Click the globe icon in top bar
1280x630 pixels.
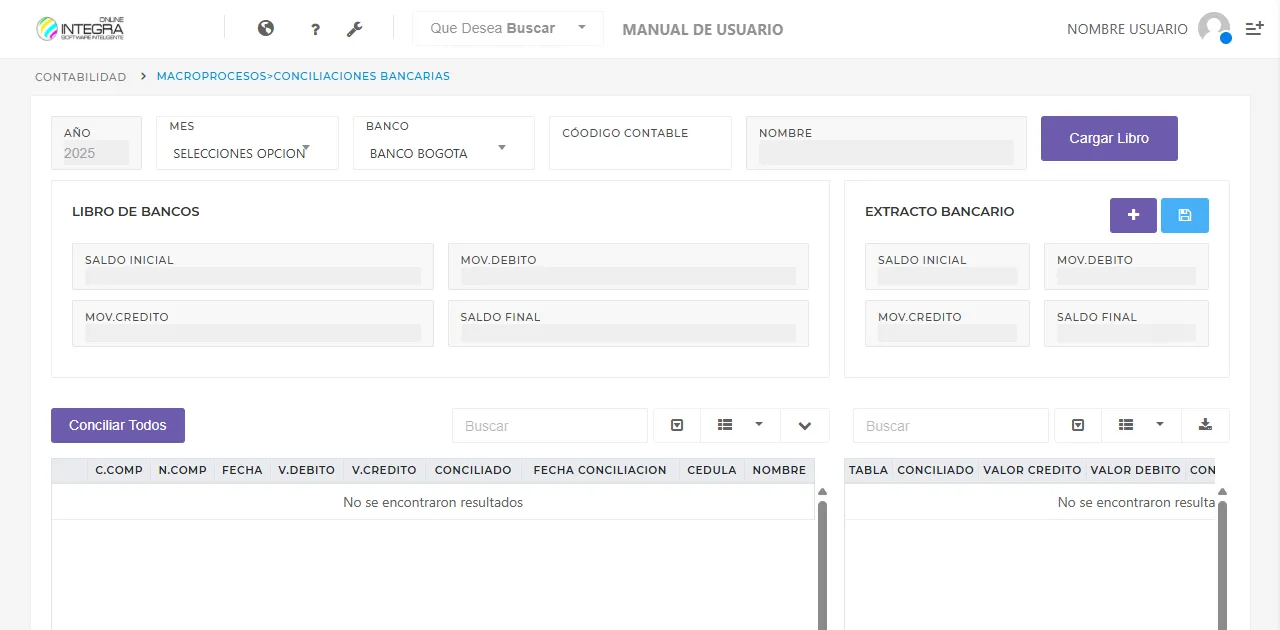266,29
